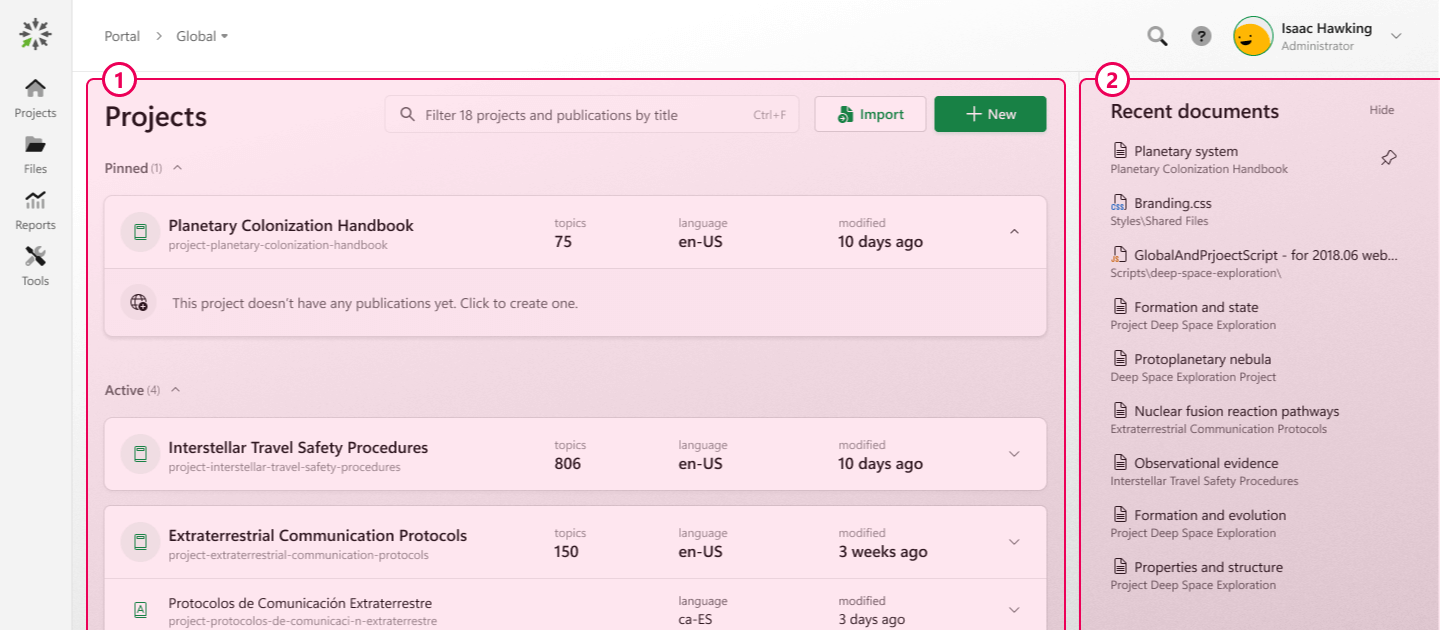Click the search magnifier in the top bar

[1157, 35]
